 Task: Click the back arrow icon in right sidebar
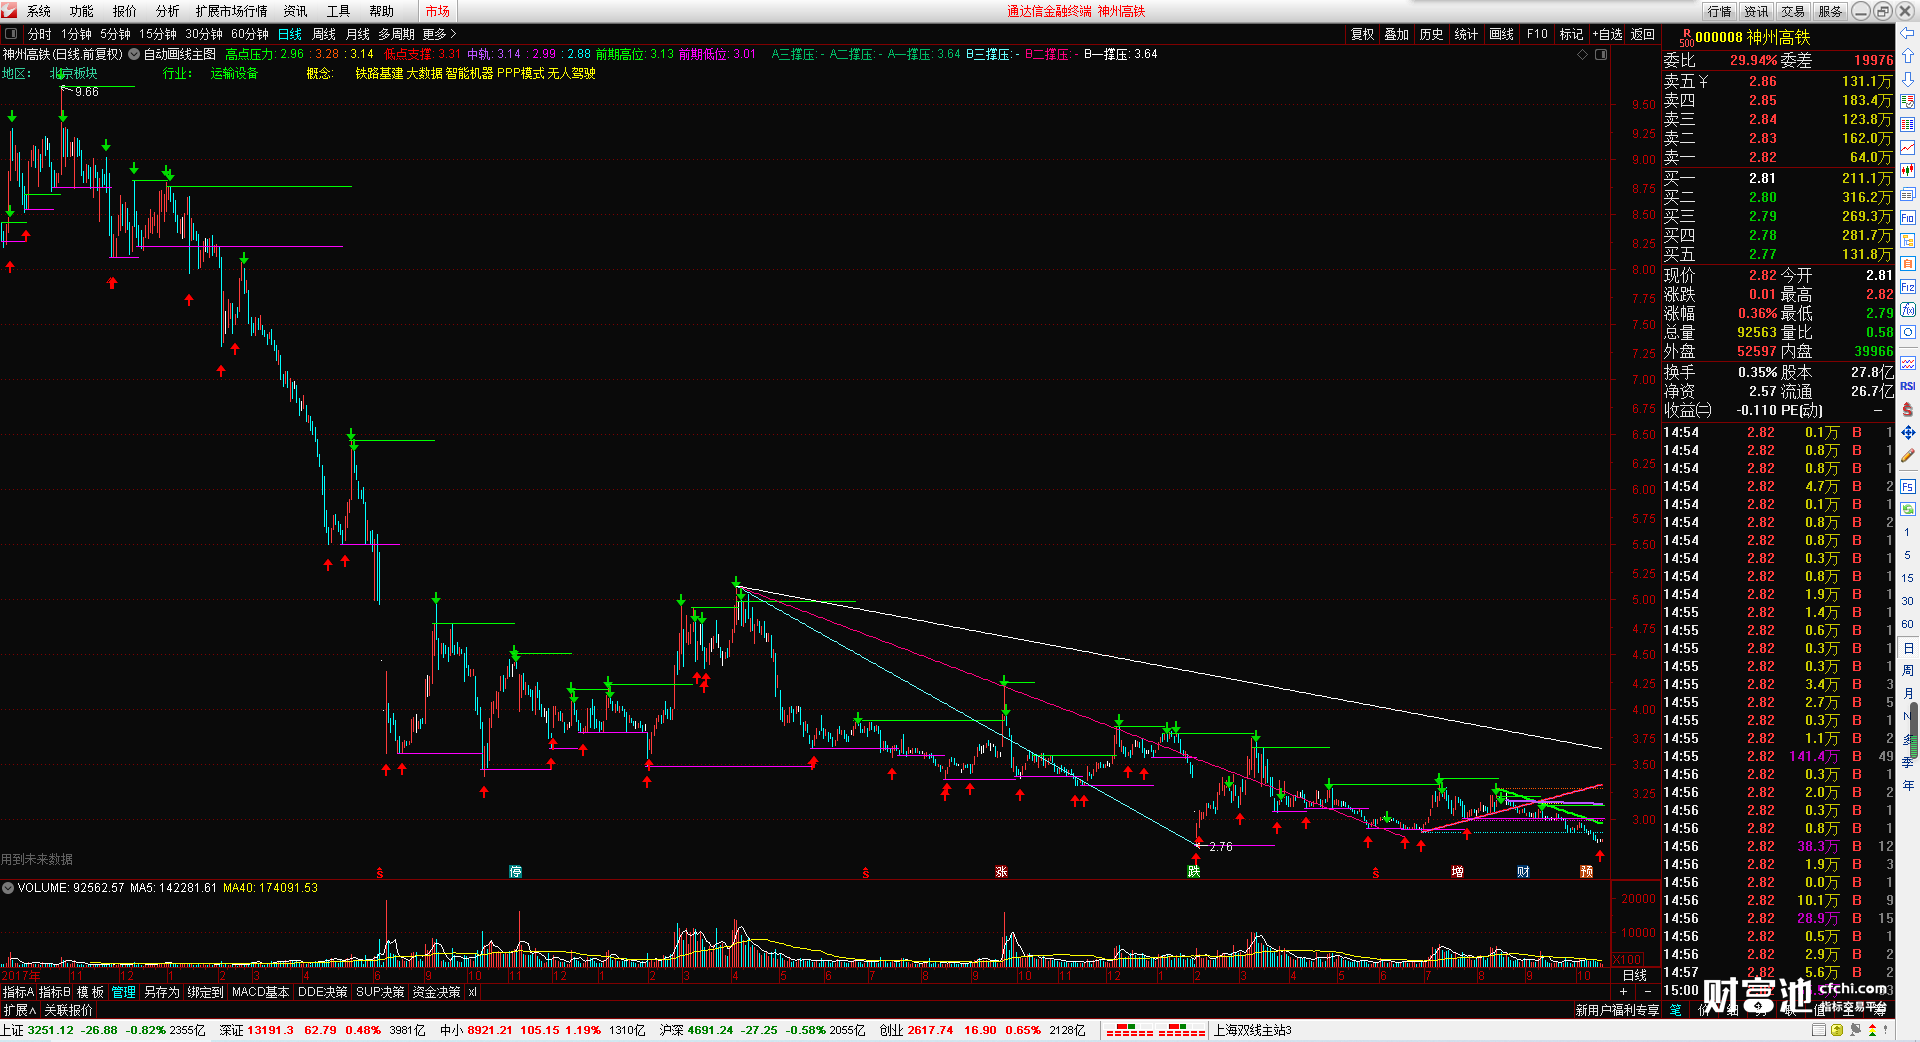pos(1908,34)
